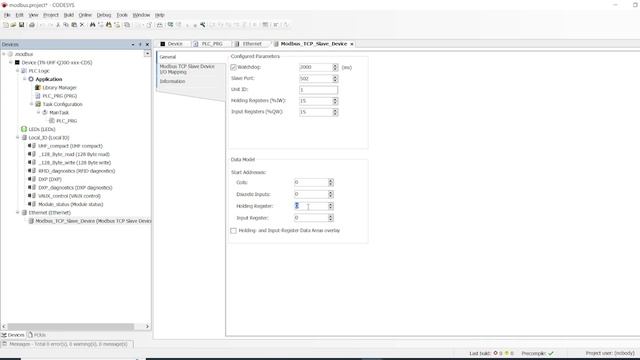Open the File menu
The height and width of the screenshot is (360, 640).
7,15
